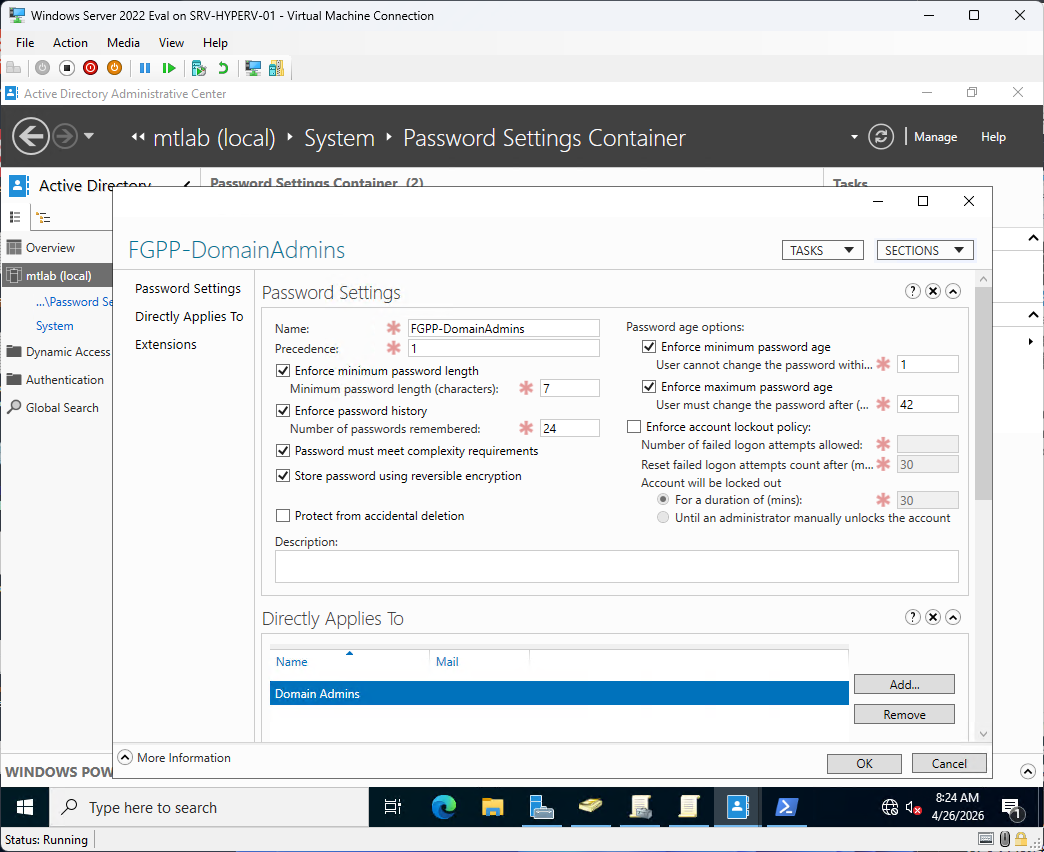Open help for Directly Applies To section

pyautogui.click(x=913, y=618)
